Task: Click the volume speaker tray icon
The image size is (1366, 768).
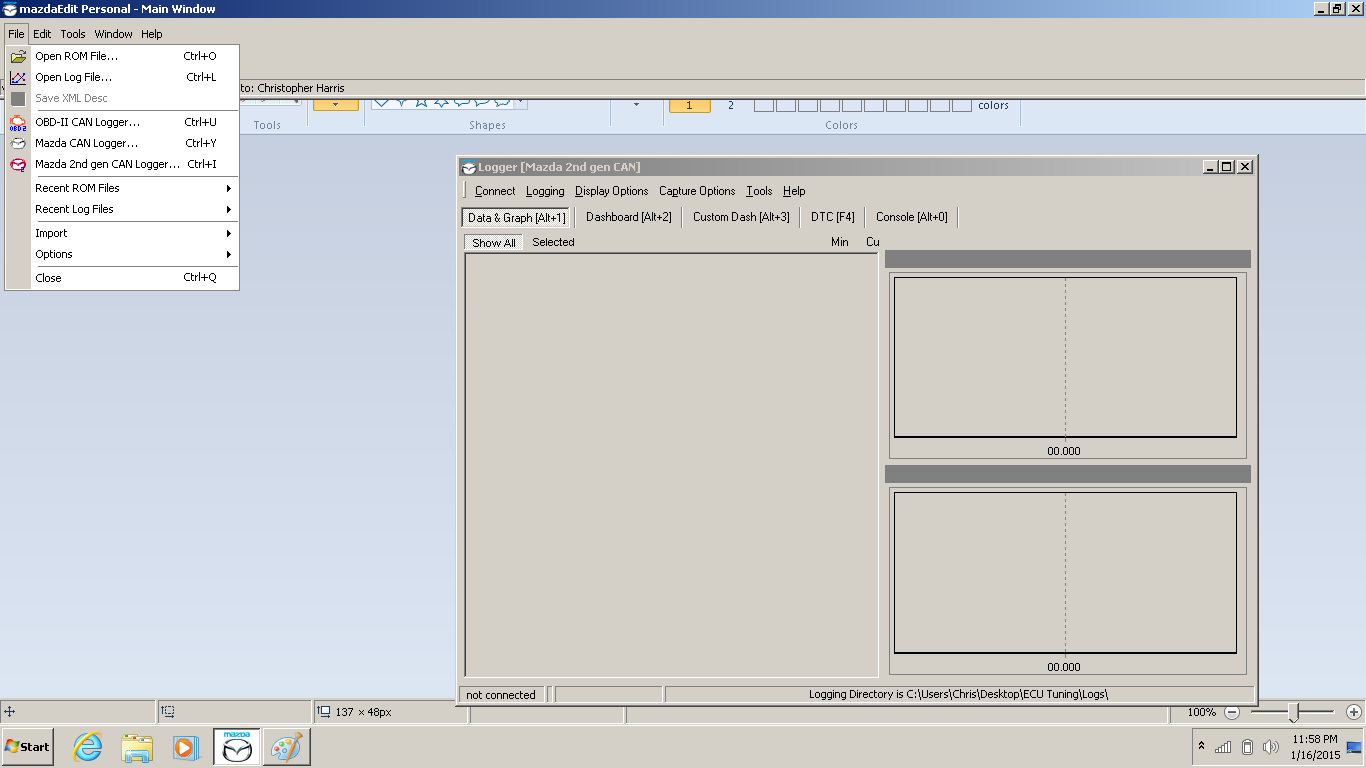Action: (x=1271, y=747)
